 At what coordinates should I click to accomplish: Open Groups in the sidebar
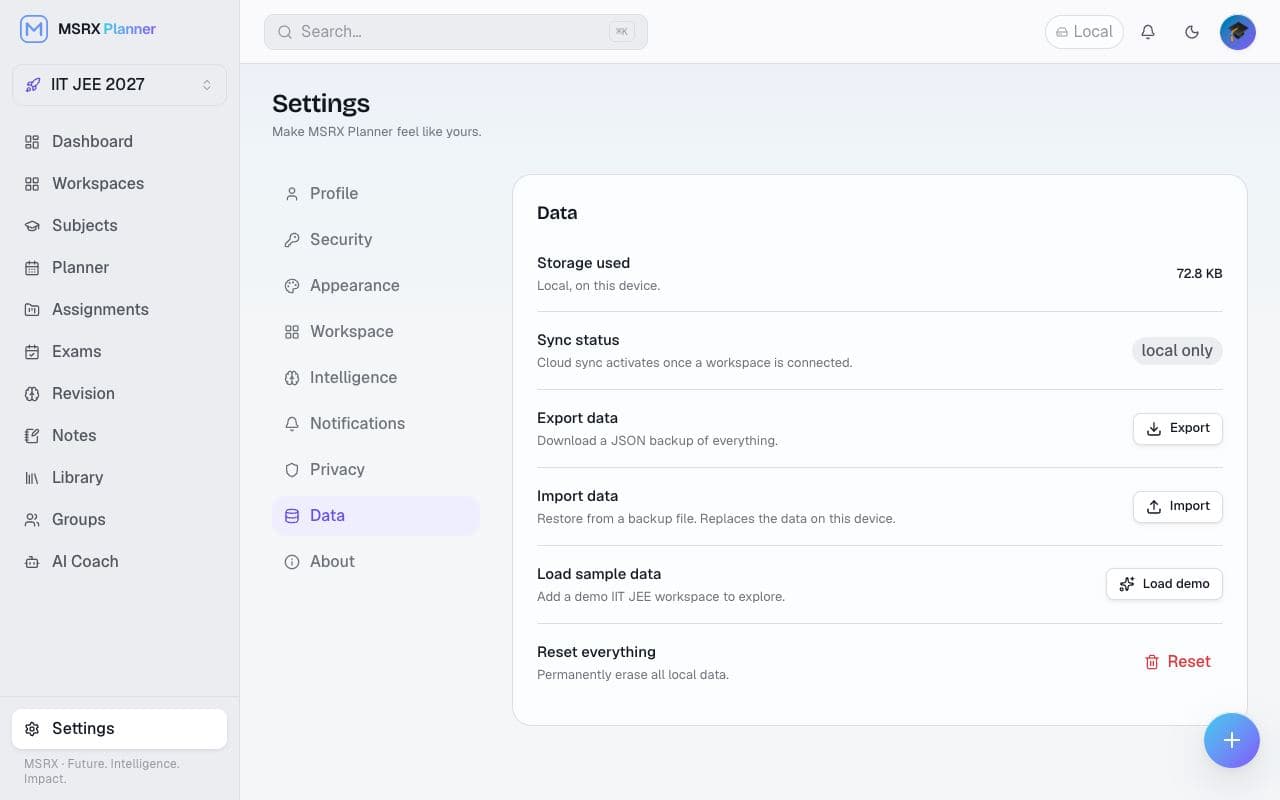coord(119,519)
